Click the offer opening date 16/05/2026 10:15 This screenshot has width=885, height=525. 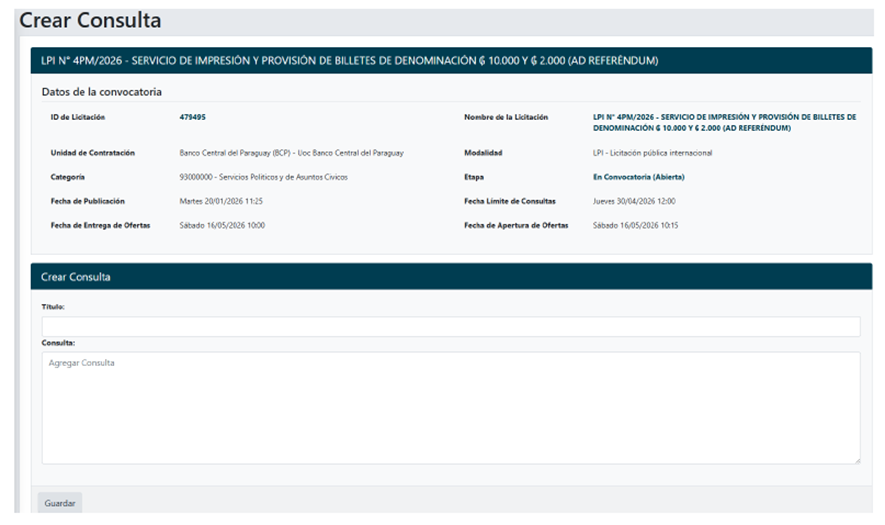pyautogui.click(x=635, y=225)
